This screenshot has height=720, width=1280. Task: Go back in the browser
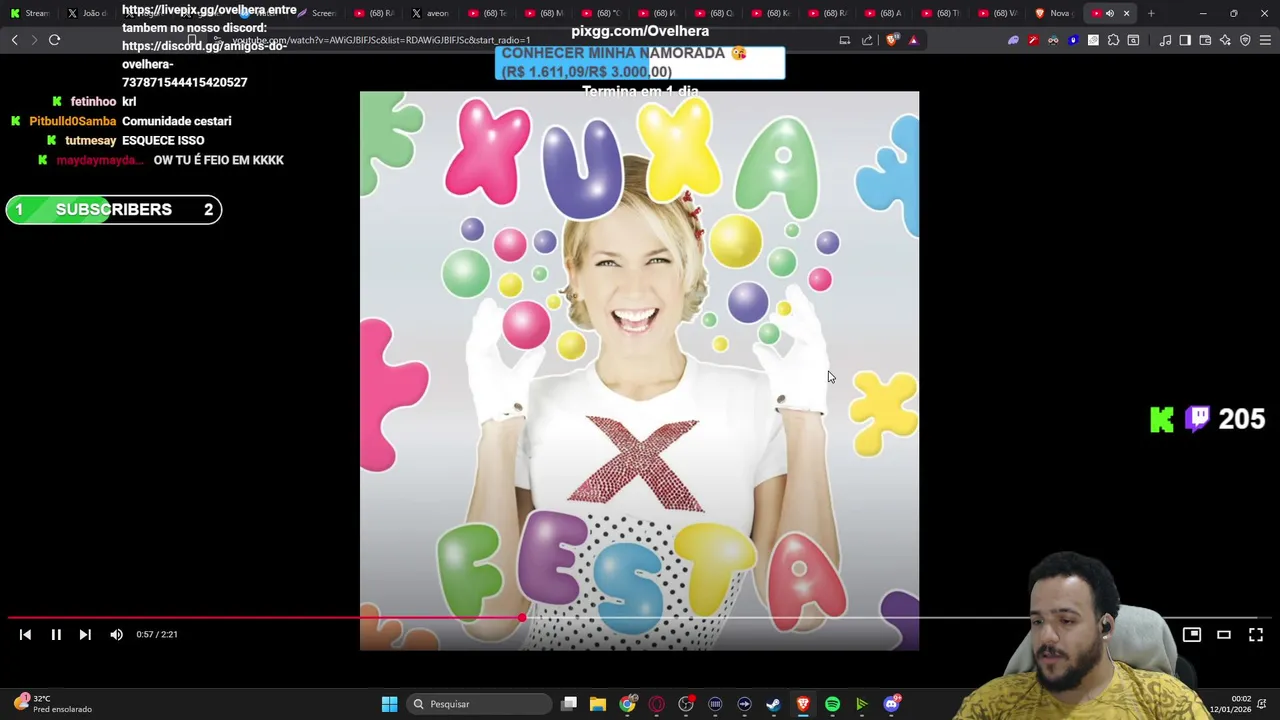pyautogui.click(x=14, y=40)
